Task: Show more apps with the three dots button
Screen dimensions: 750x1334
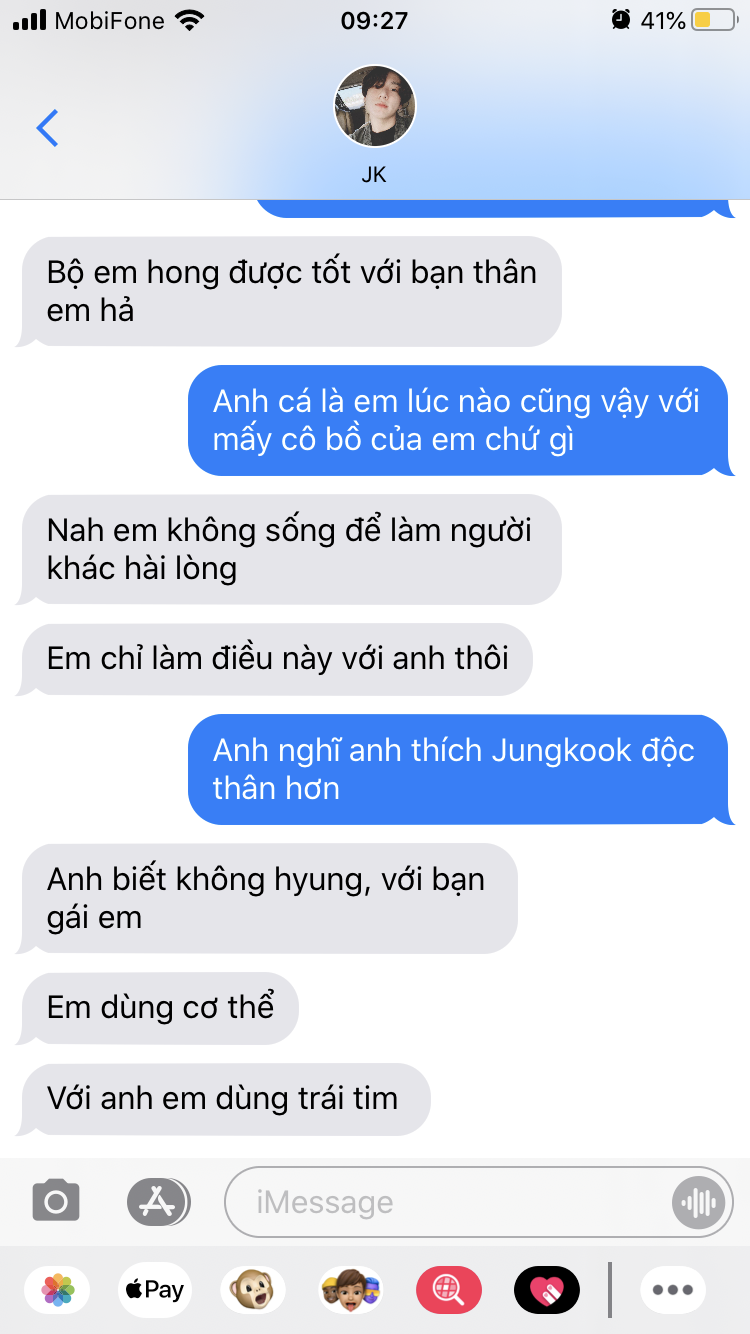Action: click(673, 1290)
